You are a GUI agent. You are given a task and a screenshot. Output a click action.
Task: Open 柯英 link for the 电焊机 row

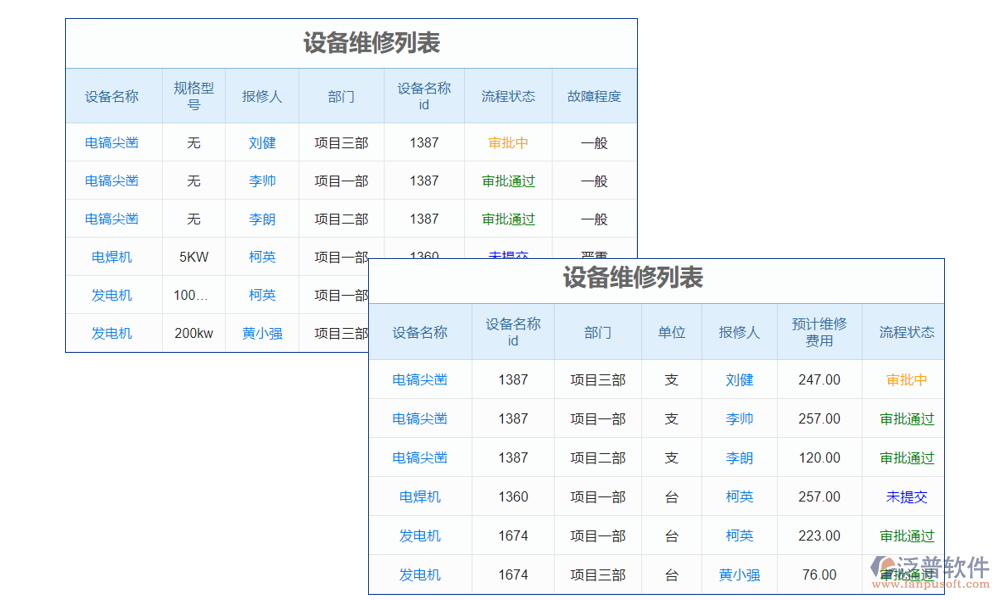[x=739, y=497]
